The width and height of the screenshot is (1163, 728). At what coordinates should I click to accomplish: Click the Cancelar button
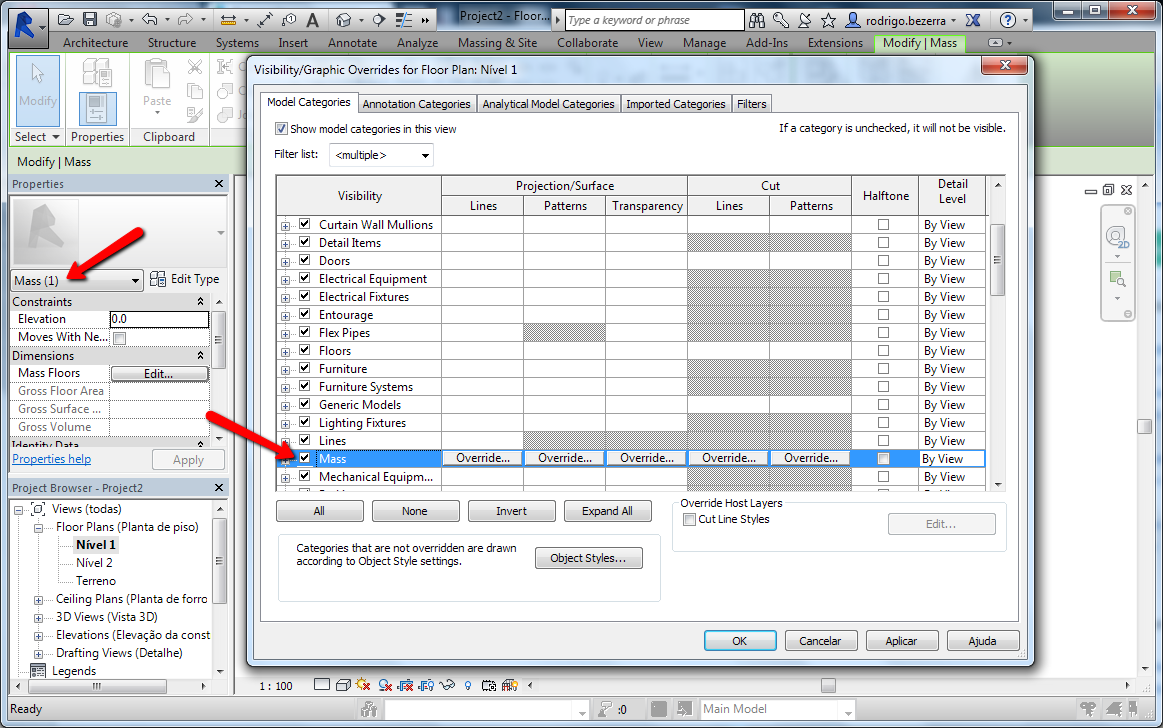pos(820,641)
